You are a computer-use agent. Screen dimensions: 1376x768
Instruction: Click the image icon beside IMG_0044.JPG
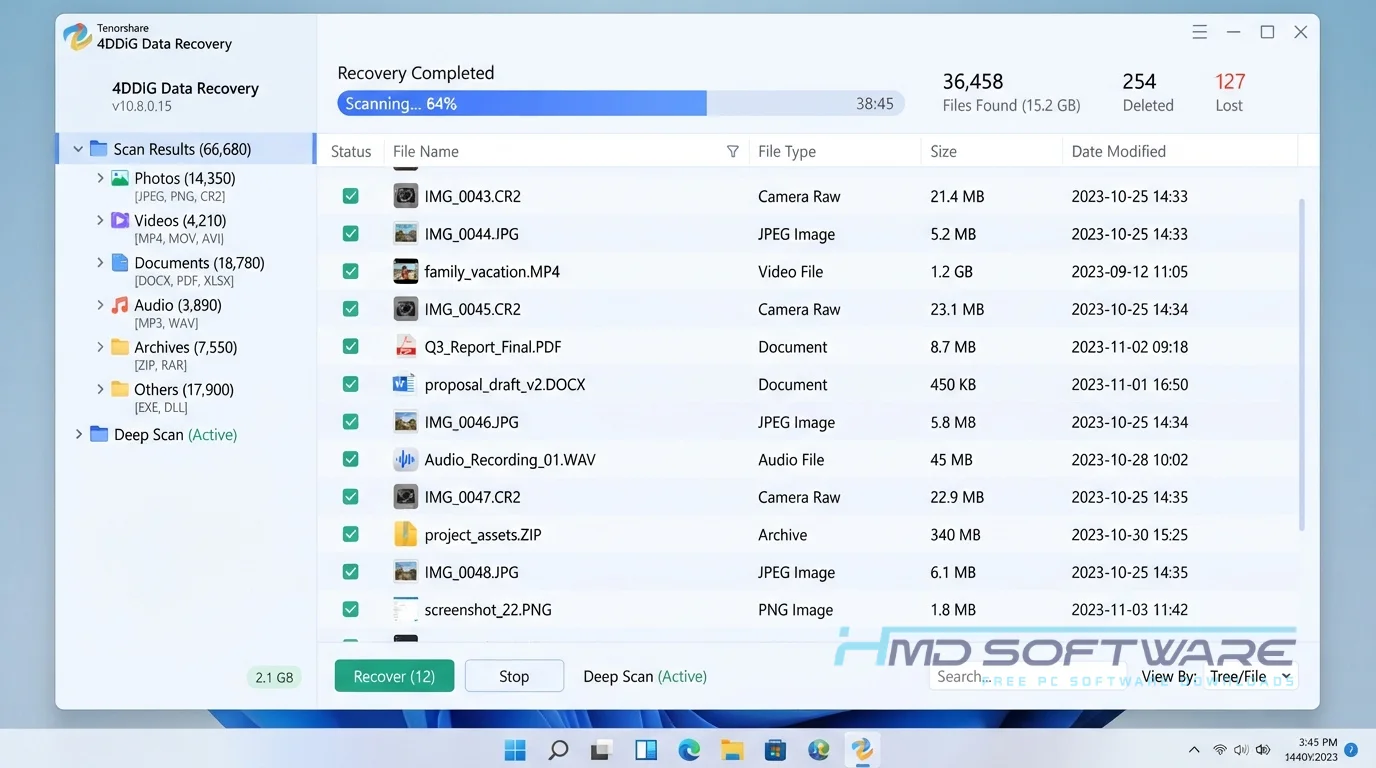coord(405,234)
